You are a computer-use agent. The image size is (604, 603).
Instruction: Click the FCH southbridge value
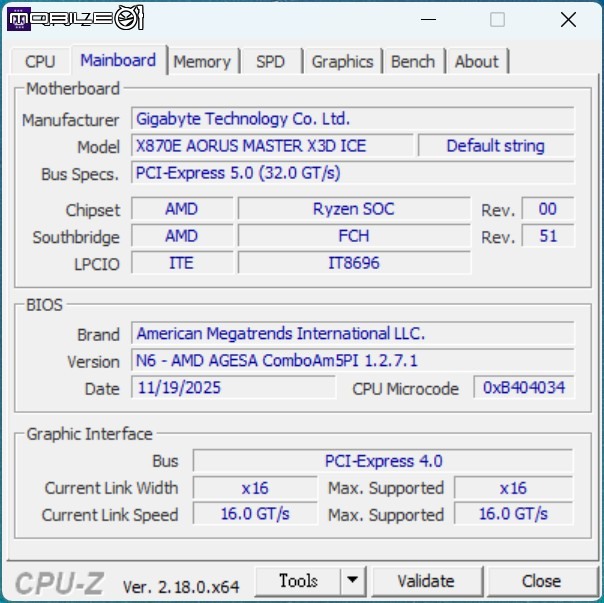[354, 236]
